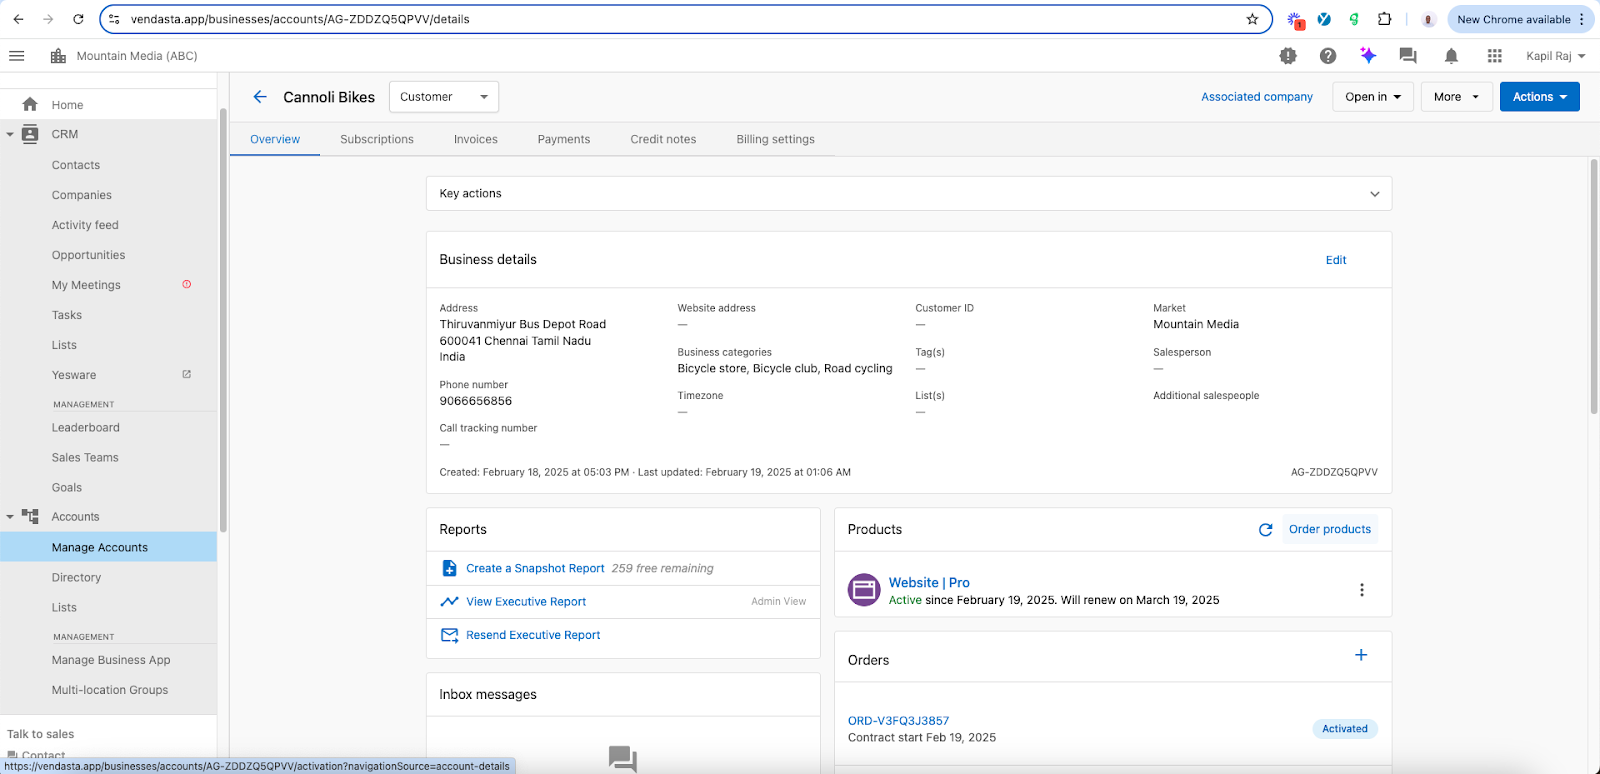Open order ORD-V3FQ3J3857
Viewport: 1600px width, 774px height.
898,720
